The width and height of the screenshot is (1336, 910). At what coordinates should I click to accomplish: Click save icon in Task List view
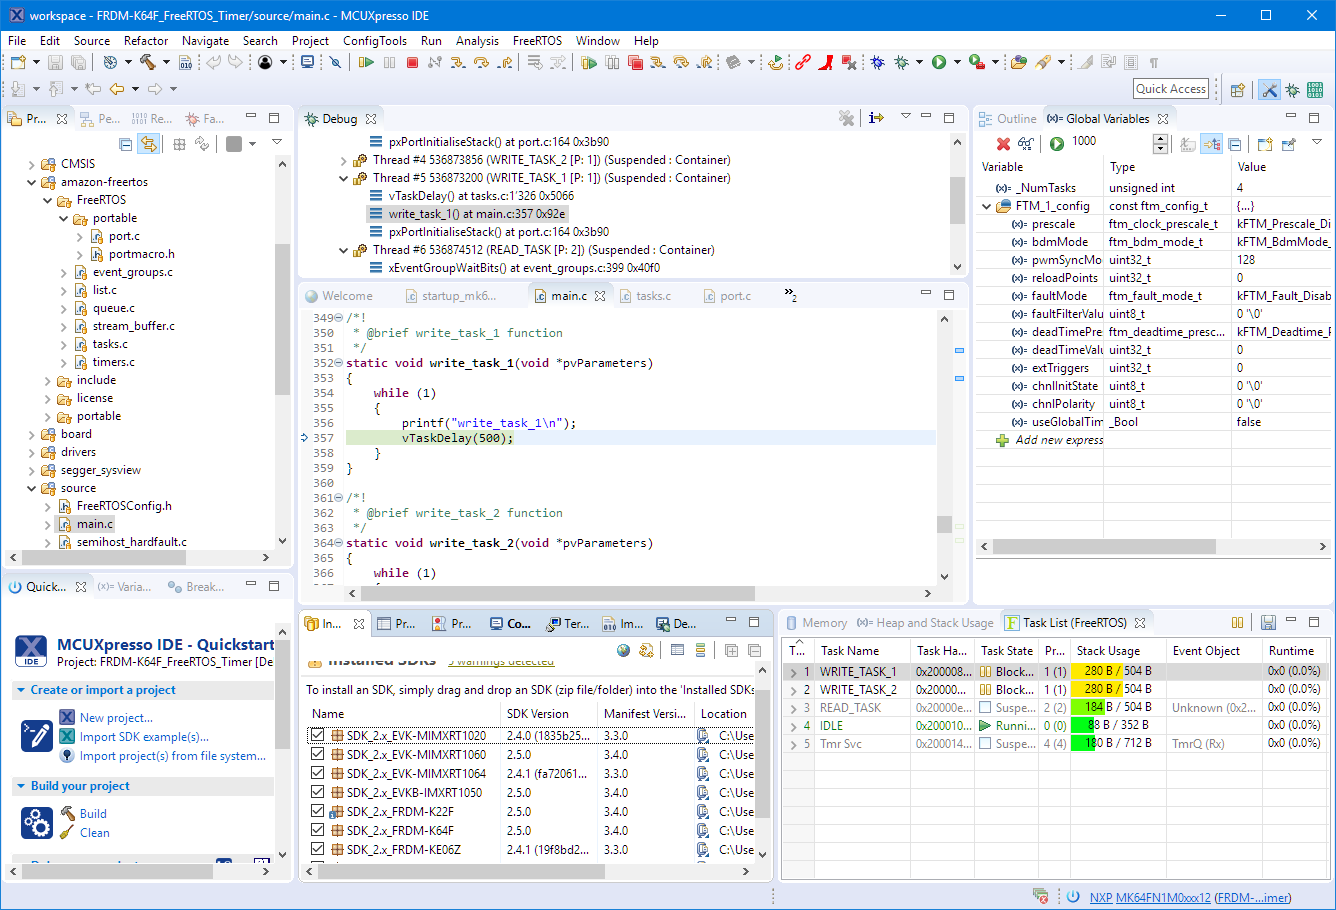pyautogui.click(x=1268, y=623)
